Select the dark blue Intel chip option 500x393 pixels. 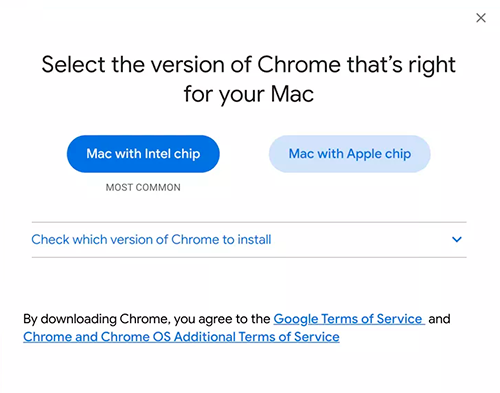(x=143, y=154)
